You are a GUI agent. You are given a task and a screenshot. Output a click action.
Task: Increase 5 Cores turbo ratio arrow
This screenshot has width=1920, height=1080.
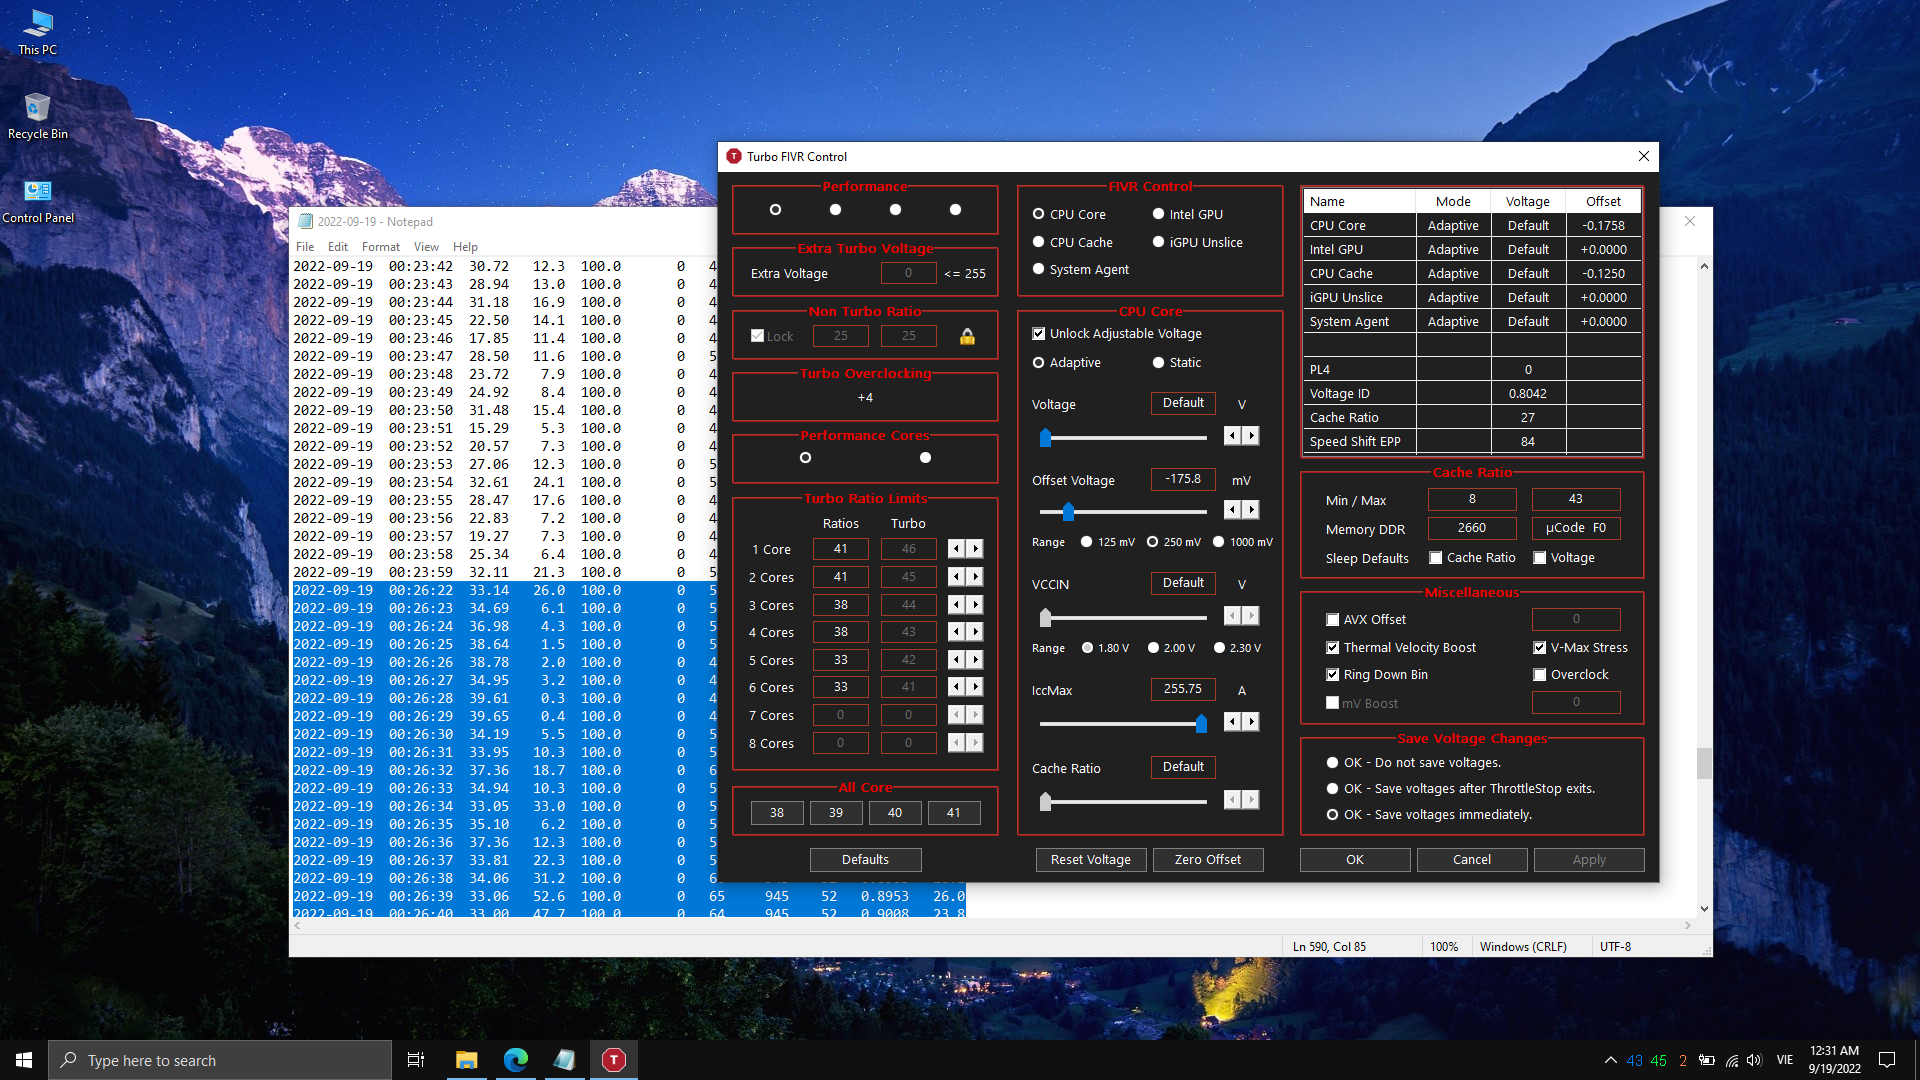click(975, 660)
